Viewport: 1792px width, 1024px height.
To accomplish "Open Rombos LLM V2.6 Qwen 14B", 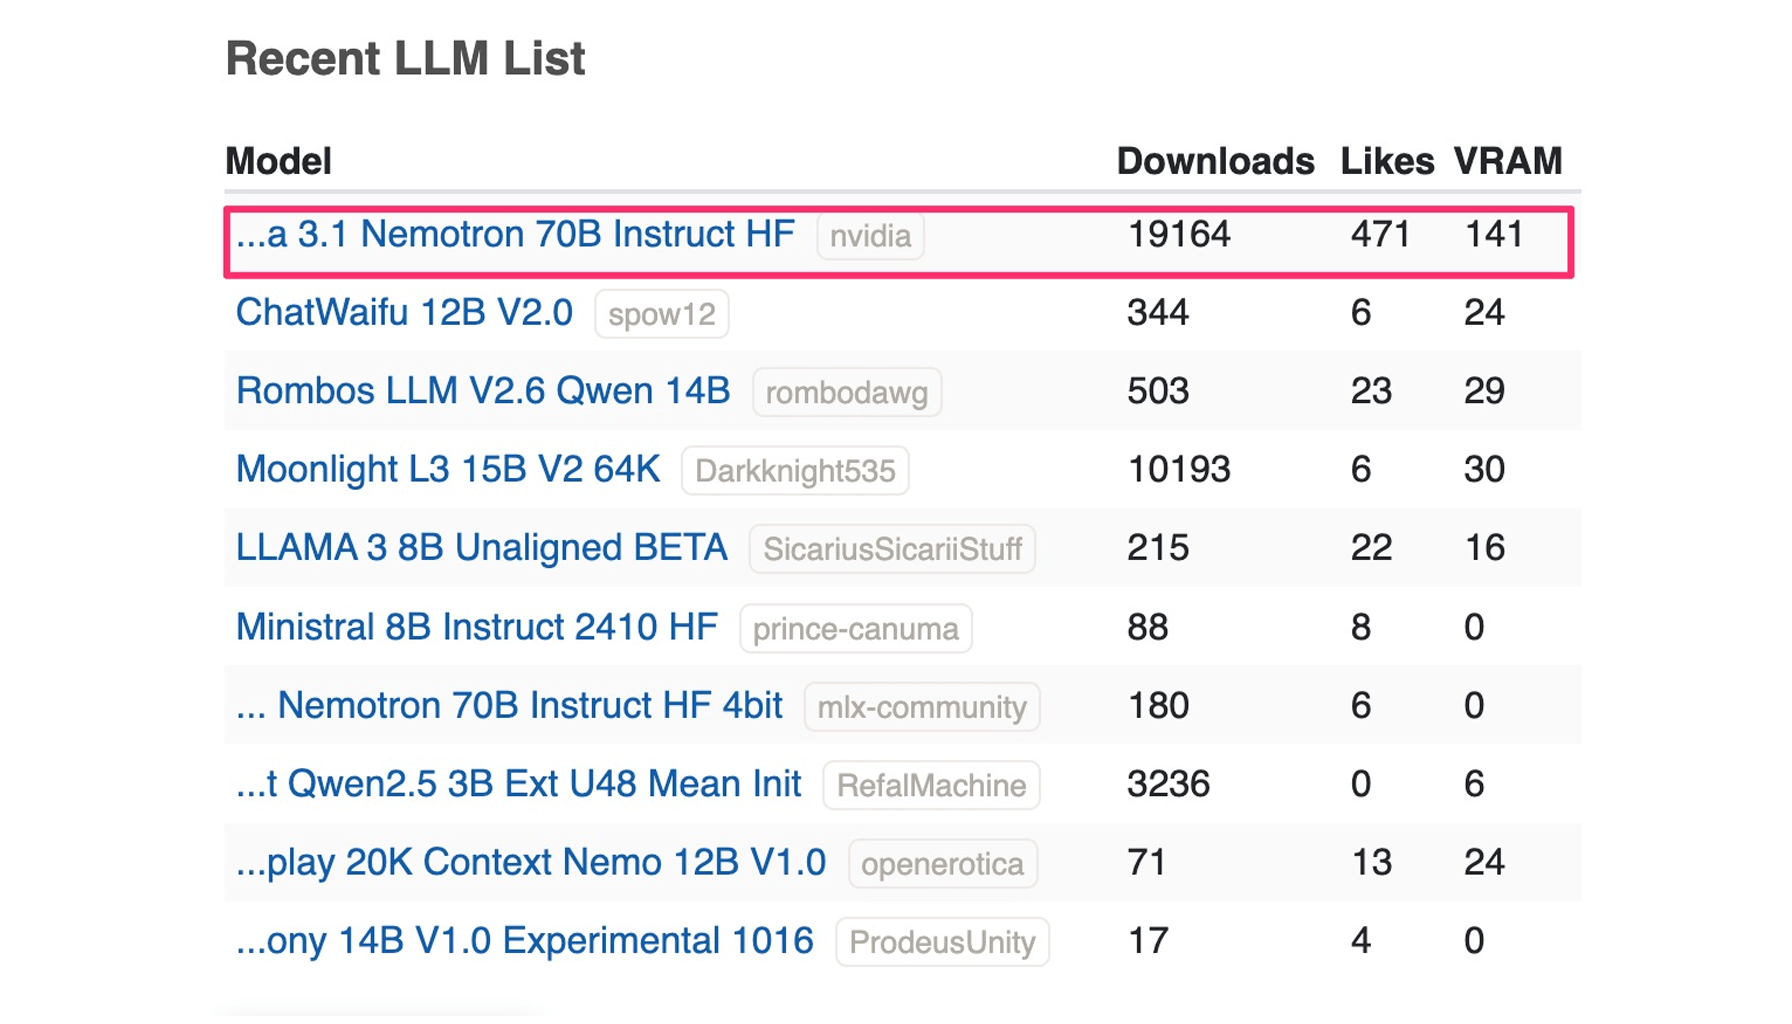I will click(483, 391).
